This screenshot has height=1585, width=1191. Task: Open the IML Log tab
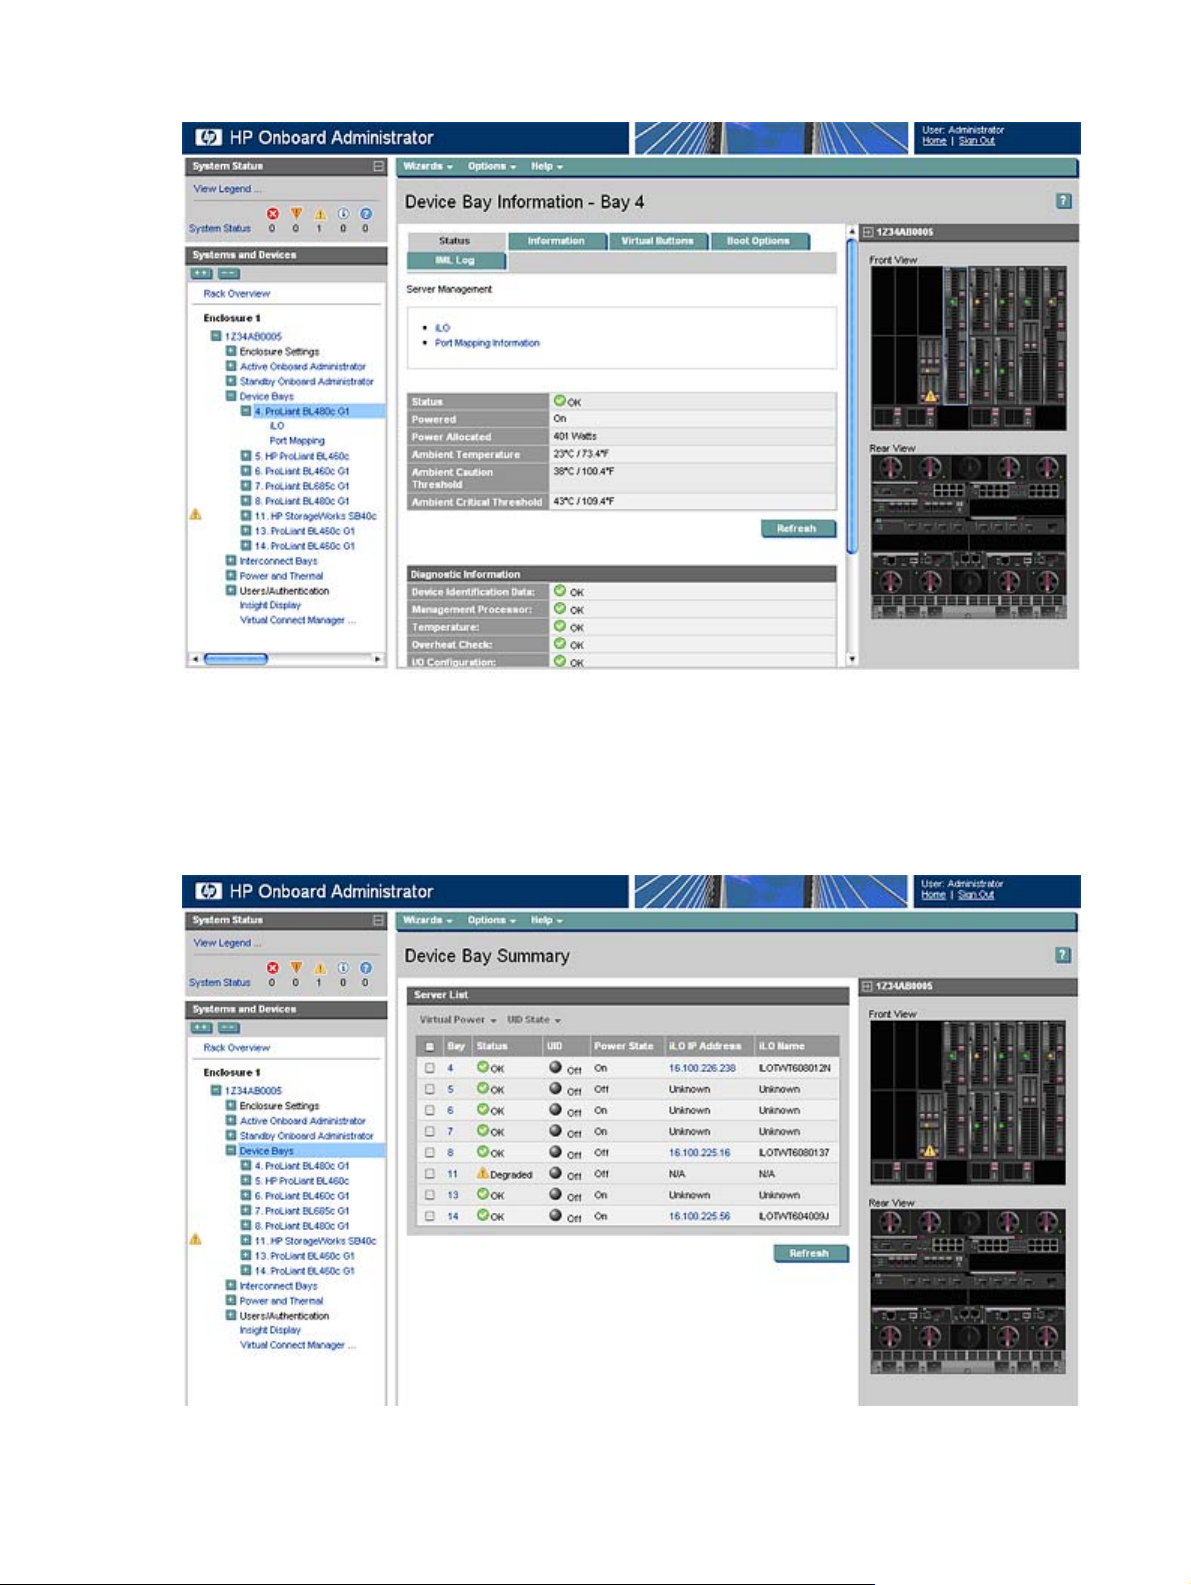pyautogui.click(x=455, y=260)
